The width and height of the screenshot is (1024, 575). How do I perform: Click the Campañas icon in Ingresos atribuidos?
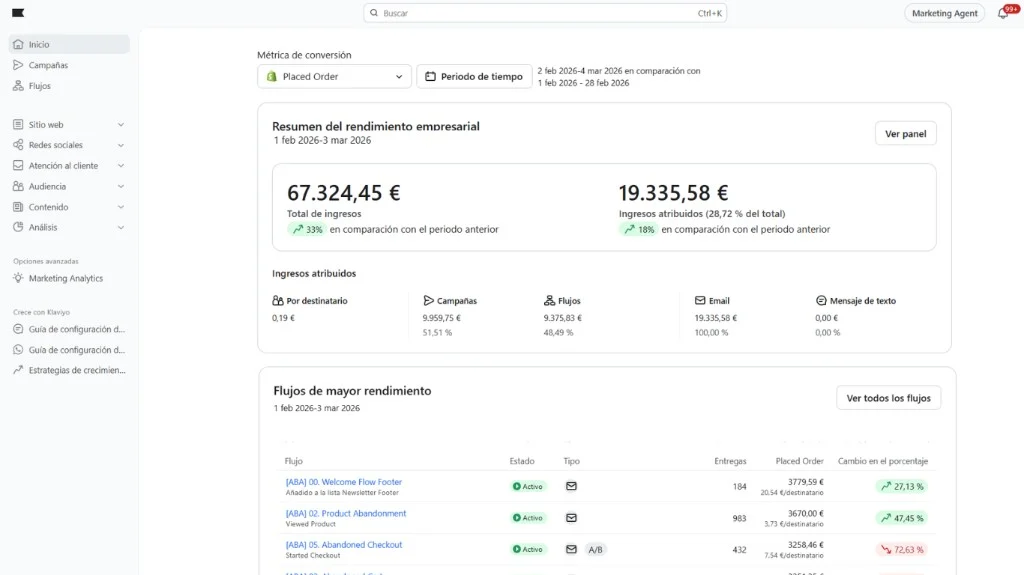(428, 301)
